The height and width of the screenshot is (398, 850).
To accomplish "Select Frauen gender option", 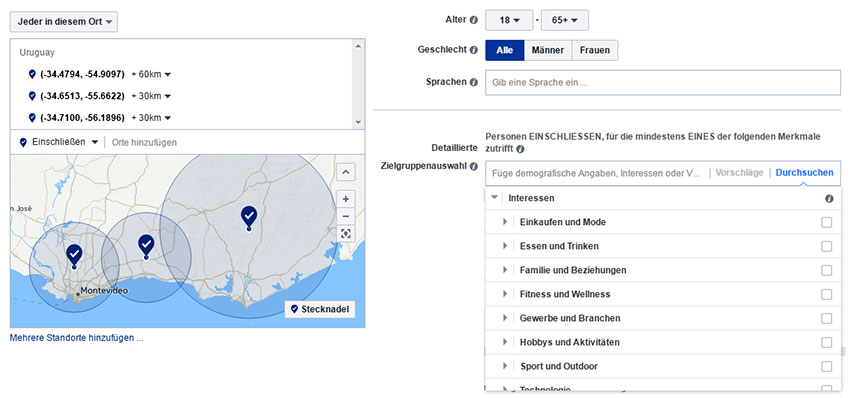I will pos(595,50).
